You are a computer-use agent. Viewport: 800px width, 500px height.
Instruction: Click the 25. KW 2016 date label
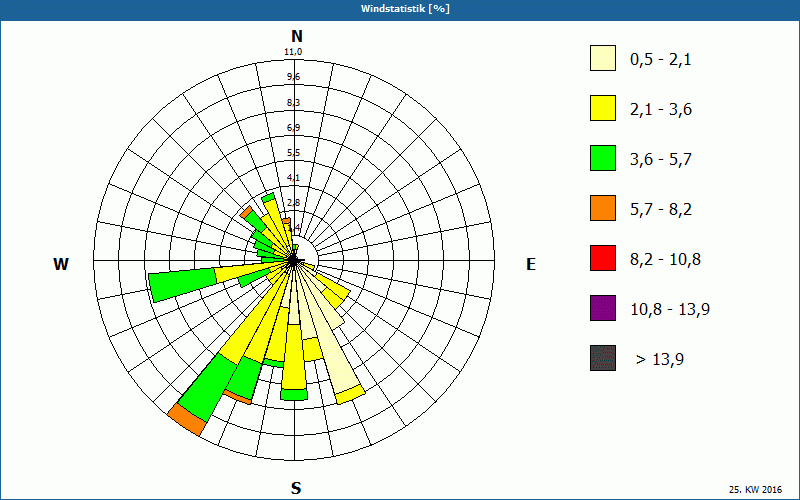point(755,489)
